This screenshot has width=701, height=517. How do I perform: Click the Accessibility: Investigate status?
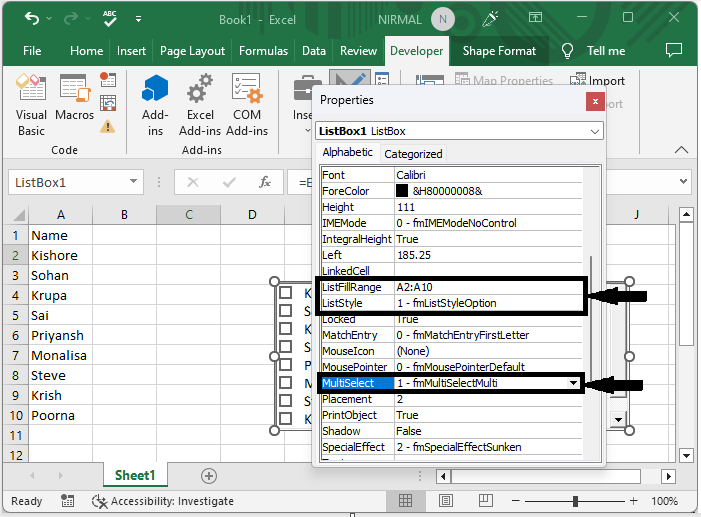point(163,501)
